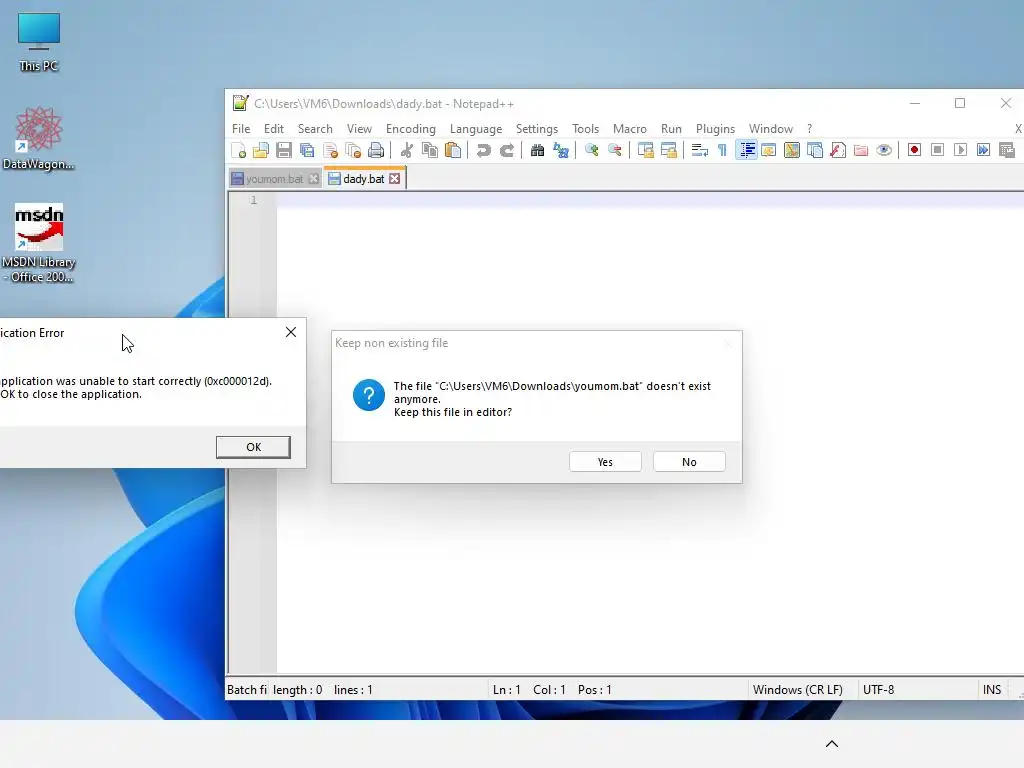Click No in Keep non existing file dialog
The image size is (1024, 768).
coord(689,462)
